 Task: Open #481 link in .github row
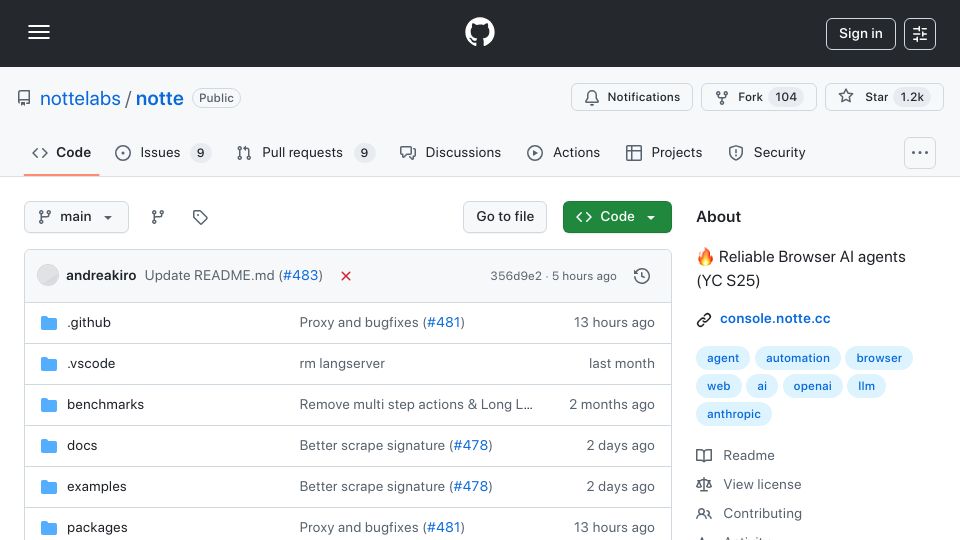443,323
